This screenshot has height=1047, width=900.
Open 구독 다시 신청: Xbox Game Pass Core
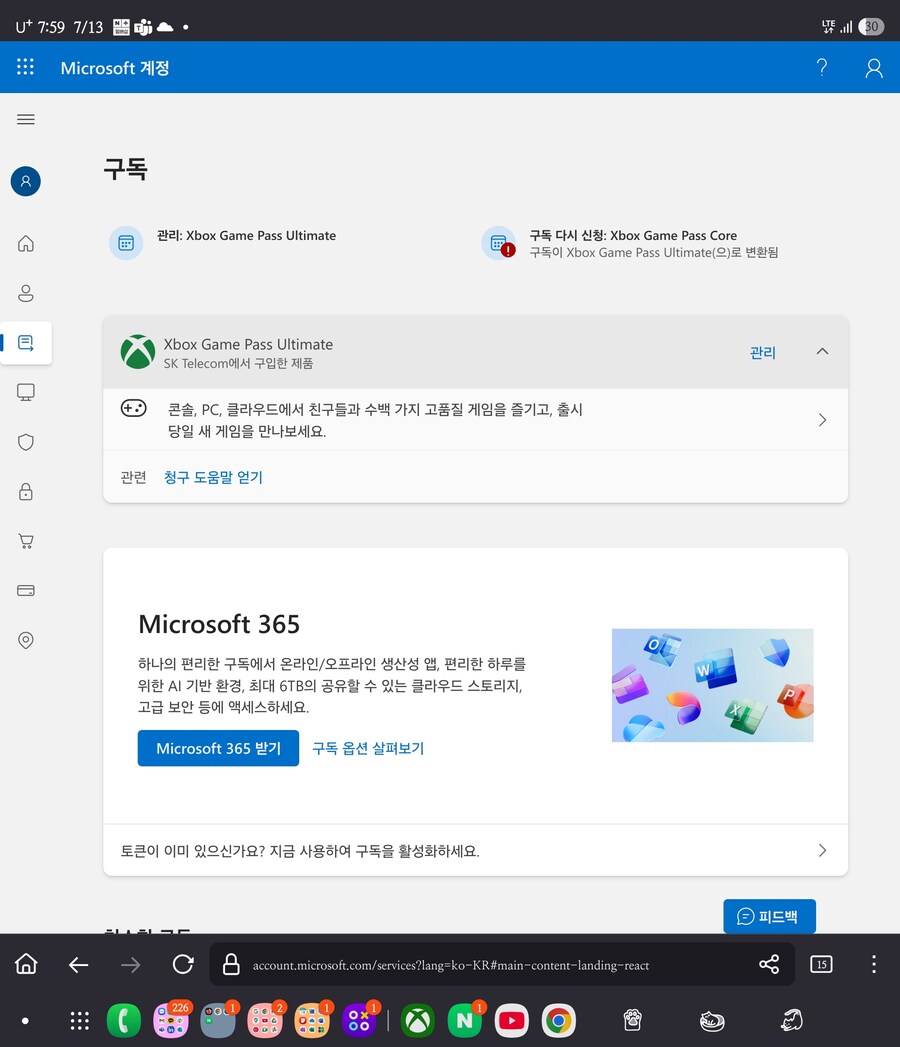click(630, 243)
